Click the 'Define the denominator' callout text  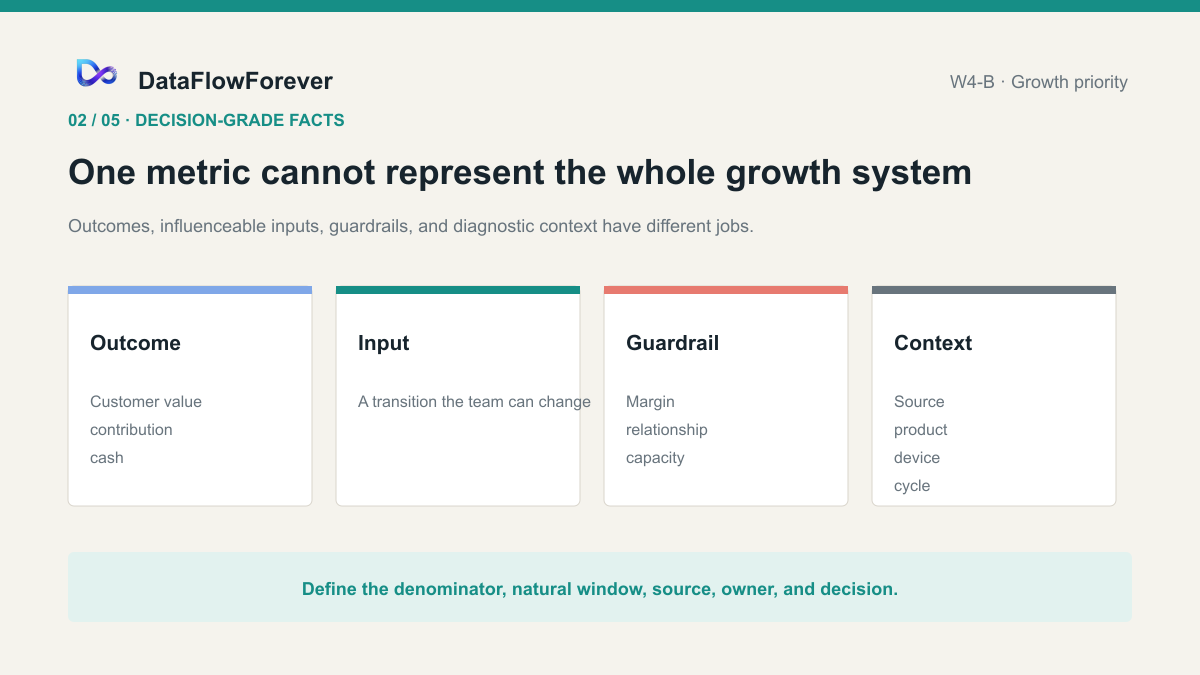600,589
